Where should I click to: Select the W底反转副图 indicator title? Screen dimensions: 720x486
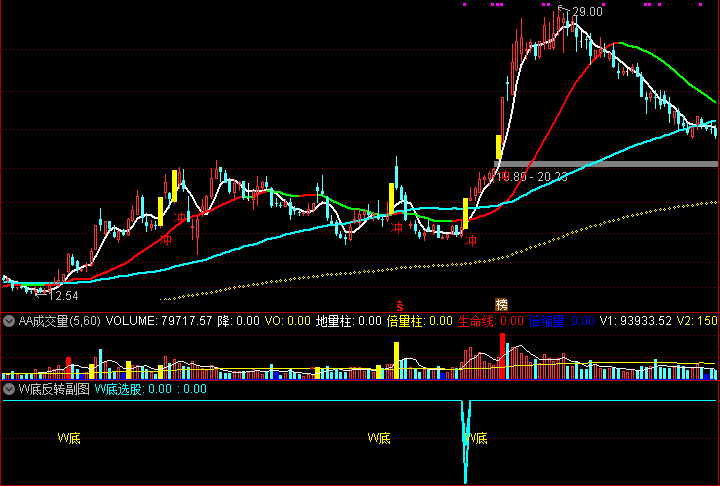tap(54, 389)
